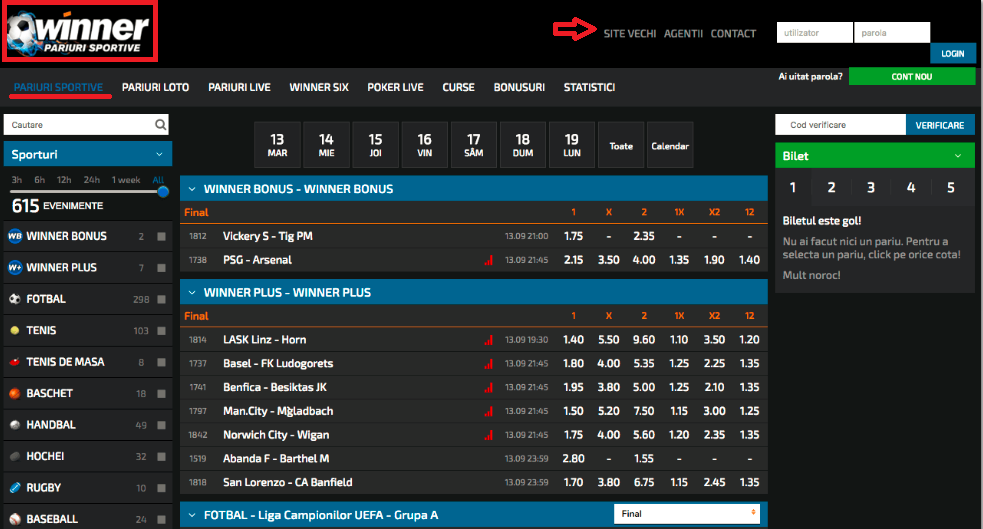This screenshot has width=983, height=529.
Task: Select the 16 VIN date button
Action: [424, 145]
